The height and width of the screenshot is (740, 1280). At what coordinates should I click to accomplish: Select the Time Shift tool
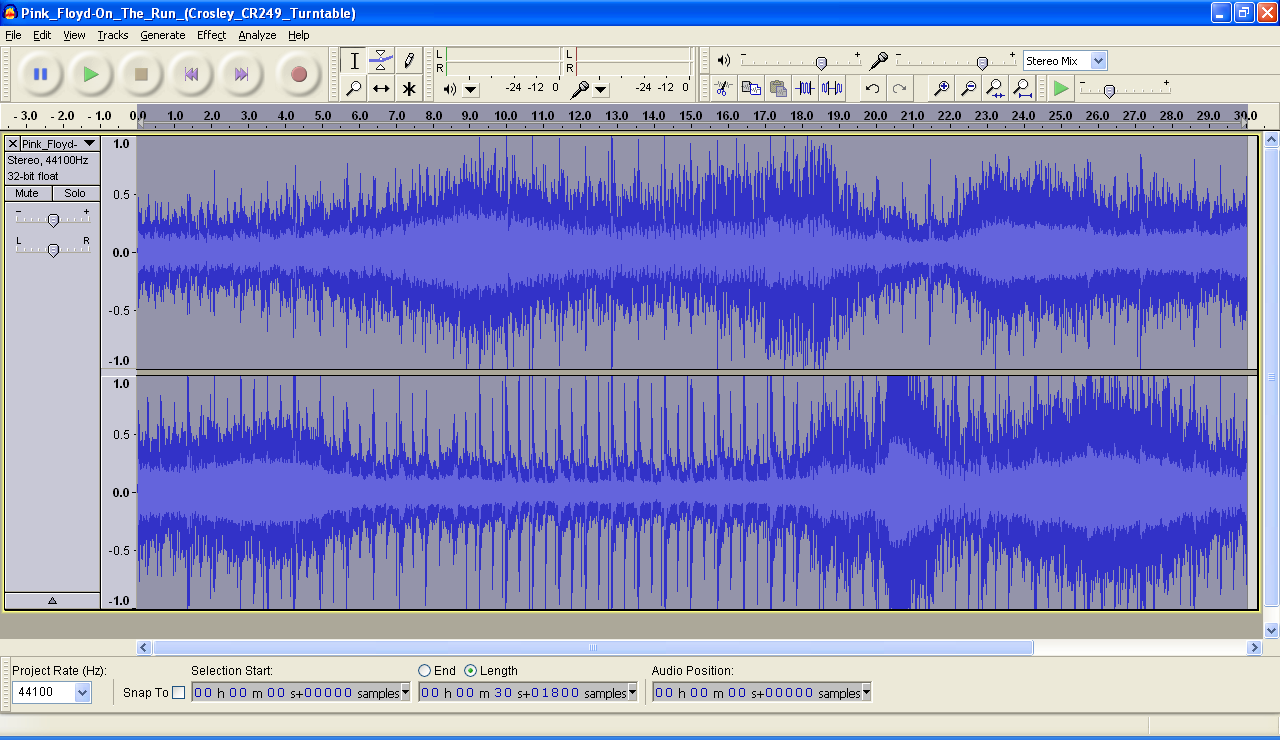tap(381, 88)
